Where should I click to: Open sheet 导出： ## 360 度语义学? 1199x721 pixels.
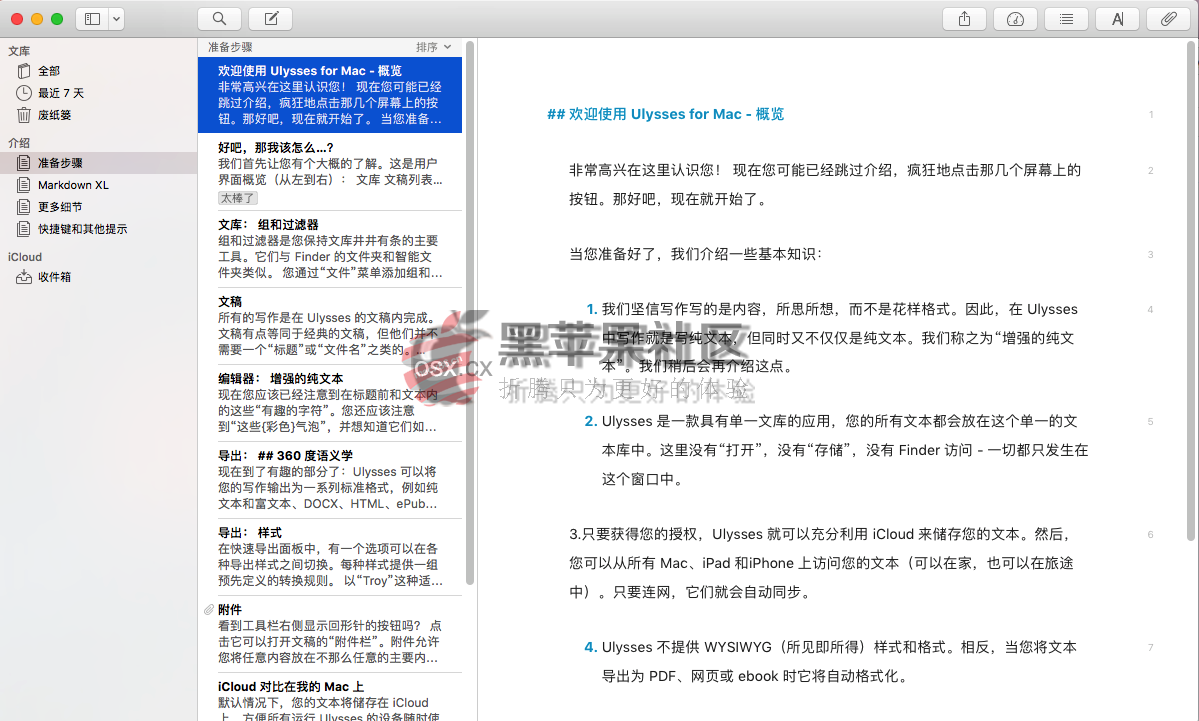pos(330,480)
